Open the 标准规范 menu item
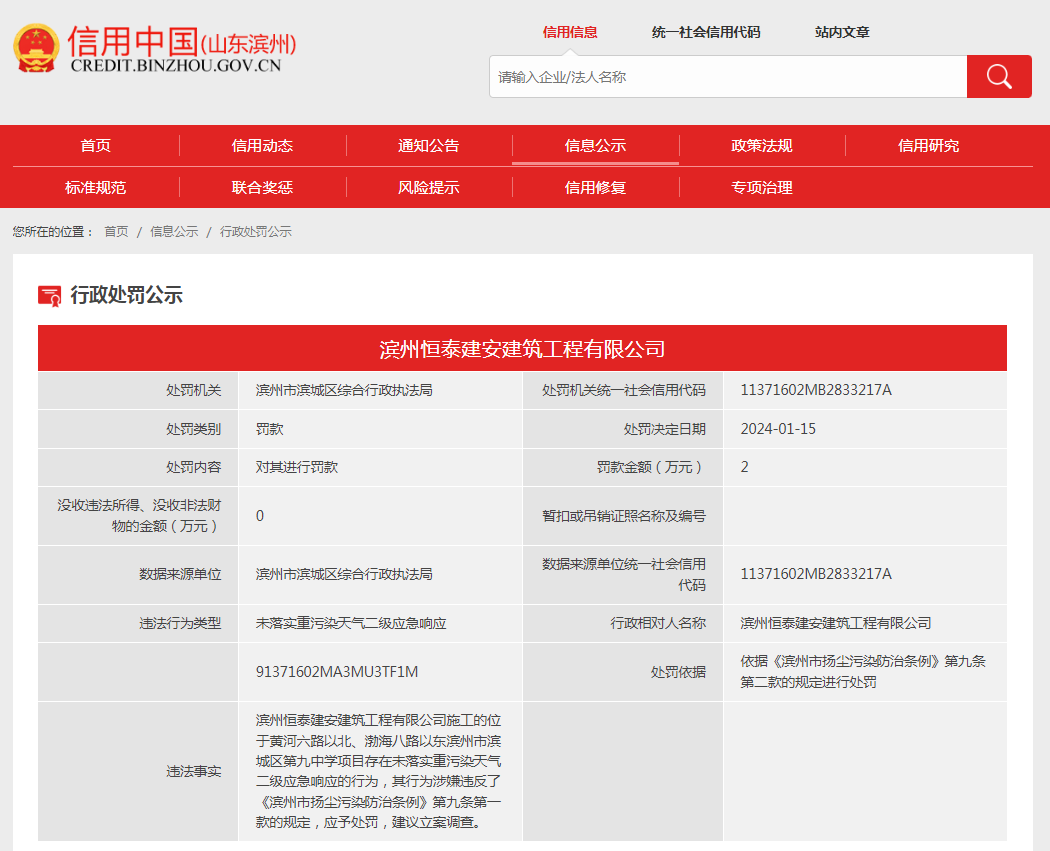1050x851 pixels. 96,187
